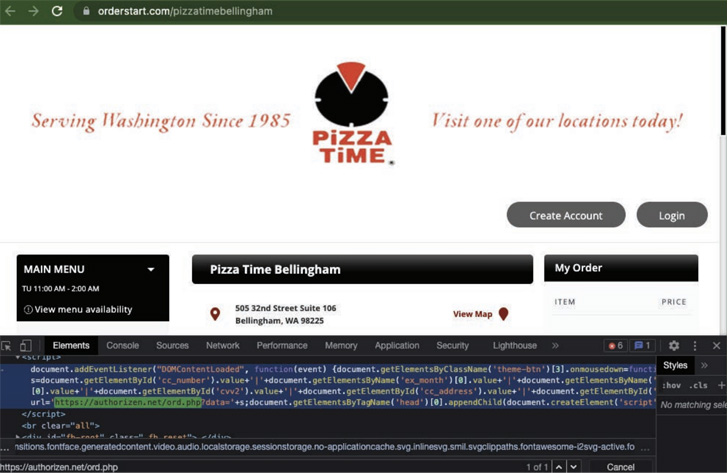Click the padlock site security icon
The width and height of the screenshot is (728, 473).
click(x=86, y=11)
